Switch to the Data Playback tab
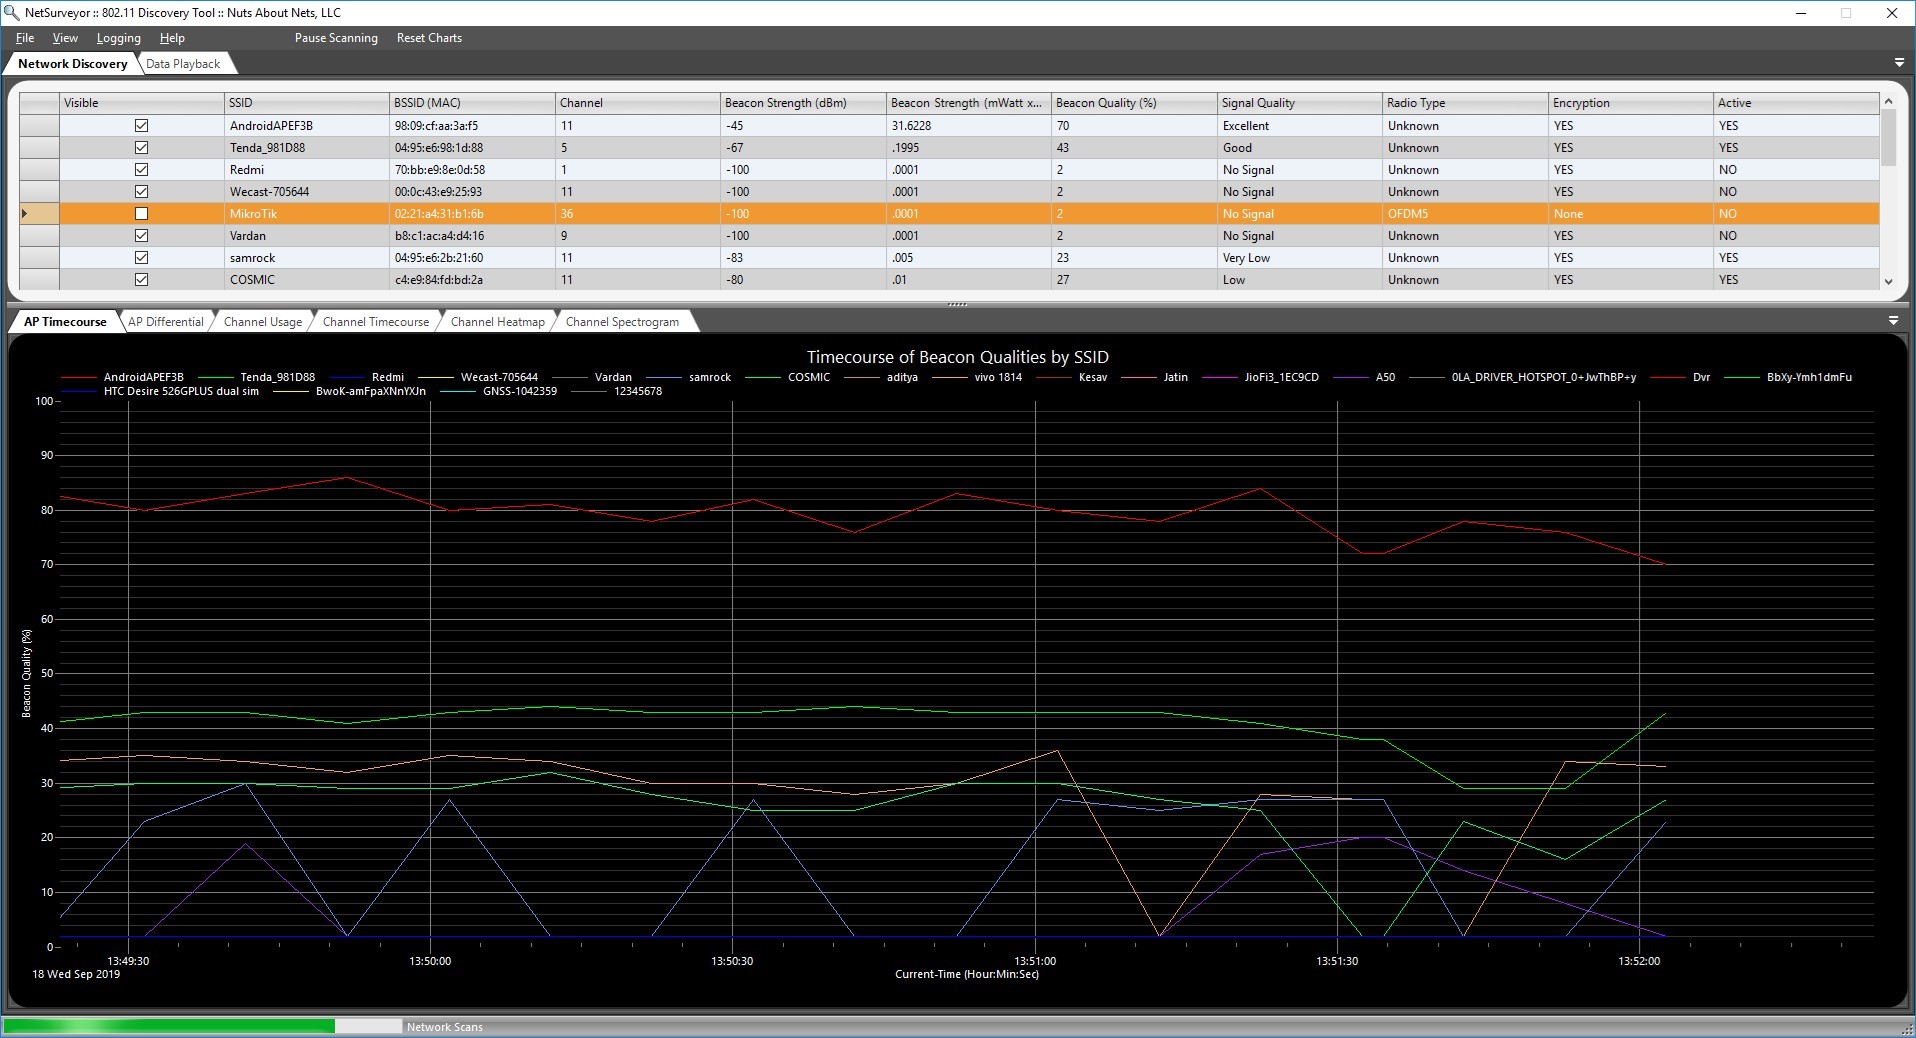This screenshot has width=1916, height=1038. tap(184, 63)
